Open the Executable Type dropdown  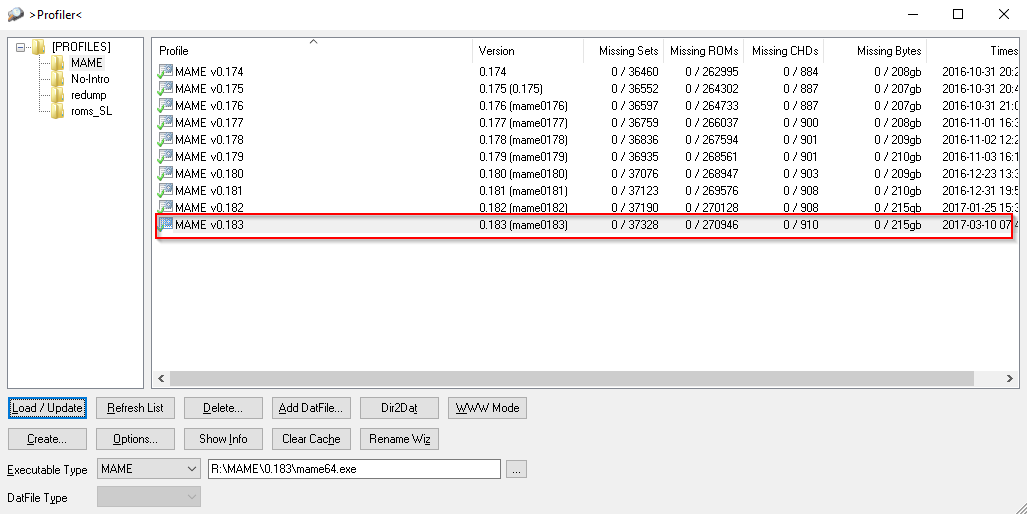click(x=192, y=469)
